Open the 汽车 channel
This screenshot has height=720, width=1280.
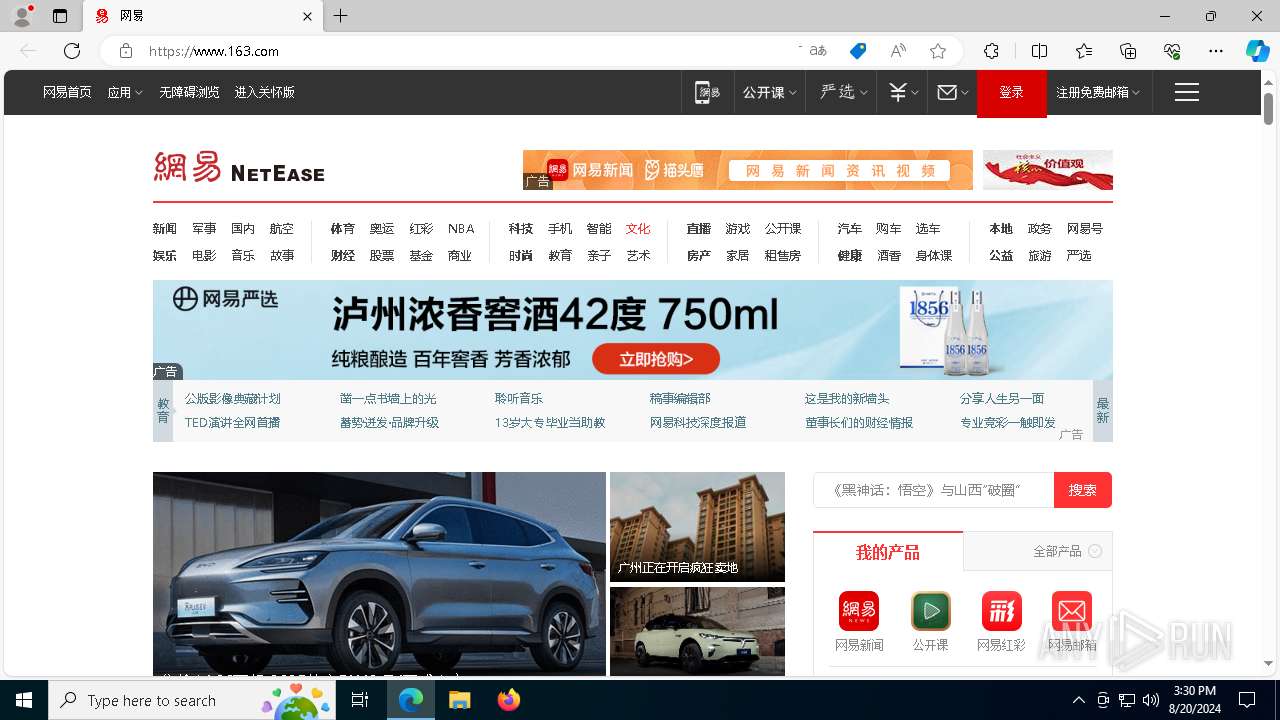[x=849, y=229]
